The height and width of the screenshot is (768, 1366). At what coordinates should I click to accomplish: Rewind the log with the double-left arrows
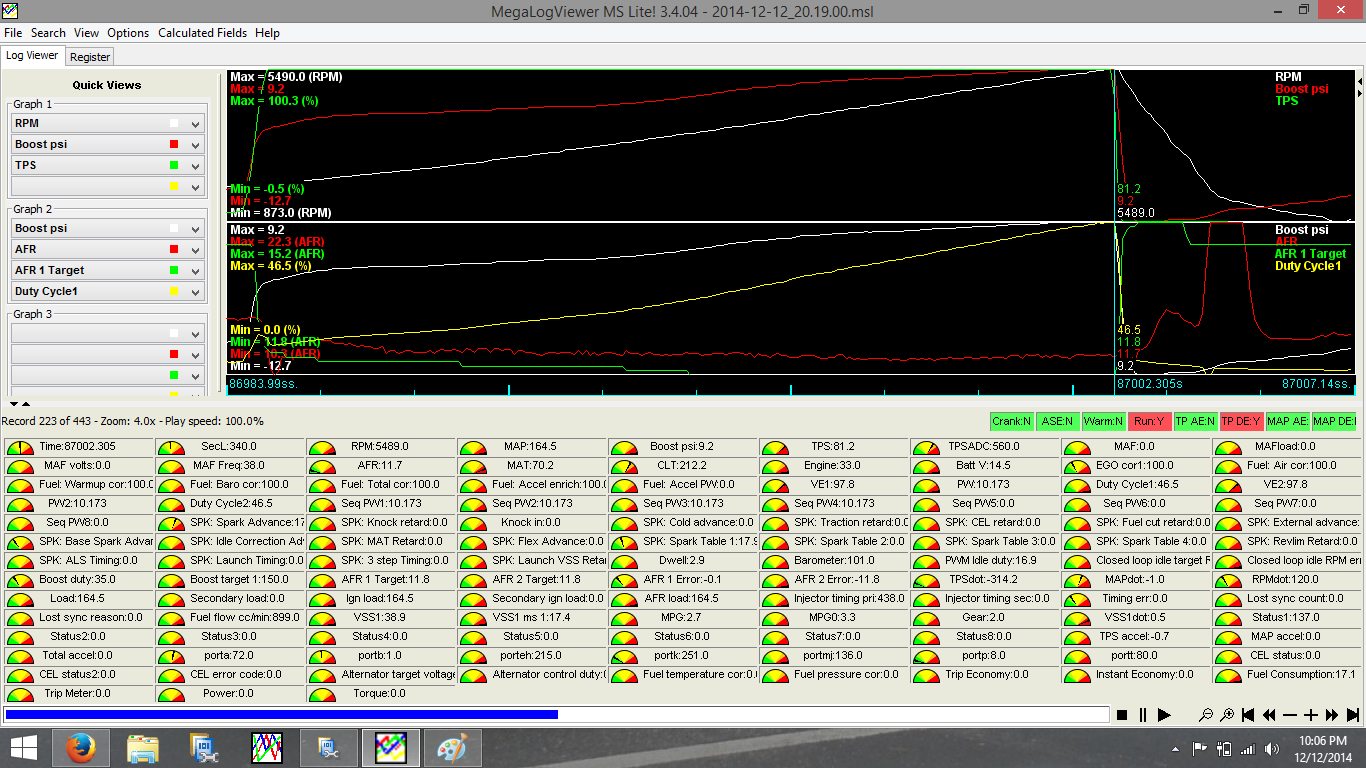coord(1269,715)
